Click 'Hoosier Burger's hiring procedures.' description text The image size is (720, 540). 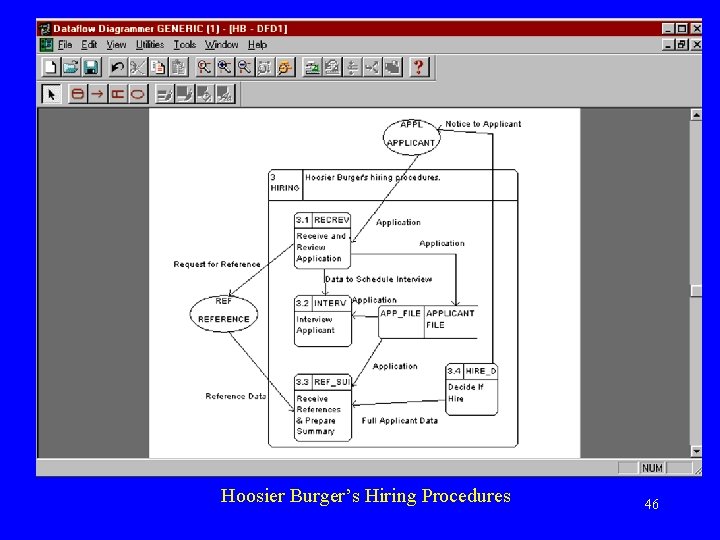tap(372, 177)
